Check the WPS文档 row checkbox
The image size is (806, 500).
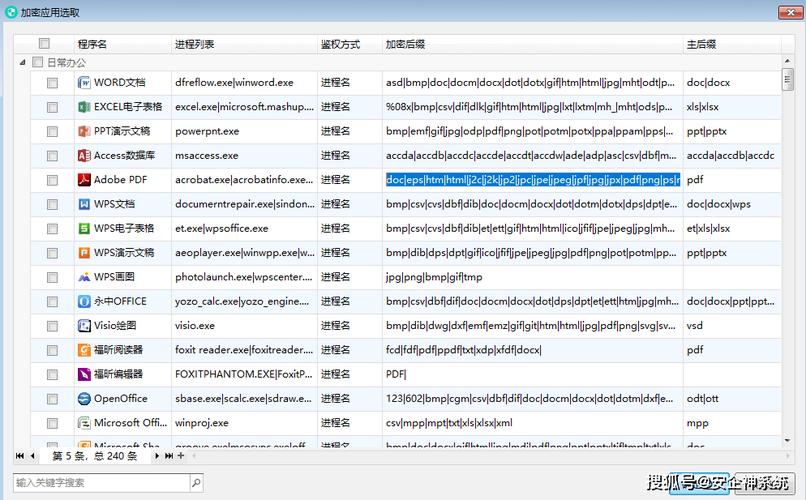click(x=52, y=205)
